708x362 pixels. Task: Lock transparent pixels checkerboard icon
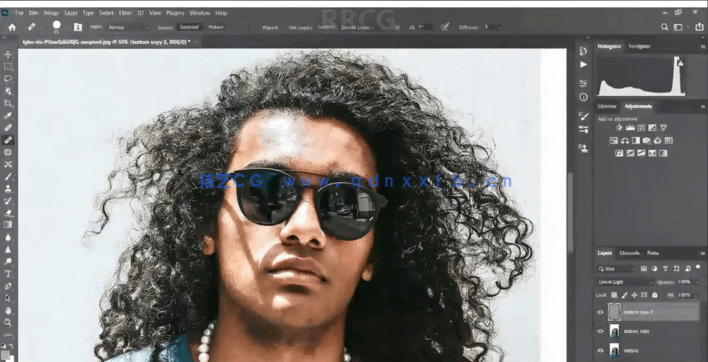click(614, 295)
